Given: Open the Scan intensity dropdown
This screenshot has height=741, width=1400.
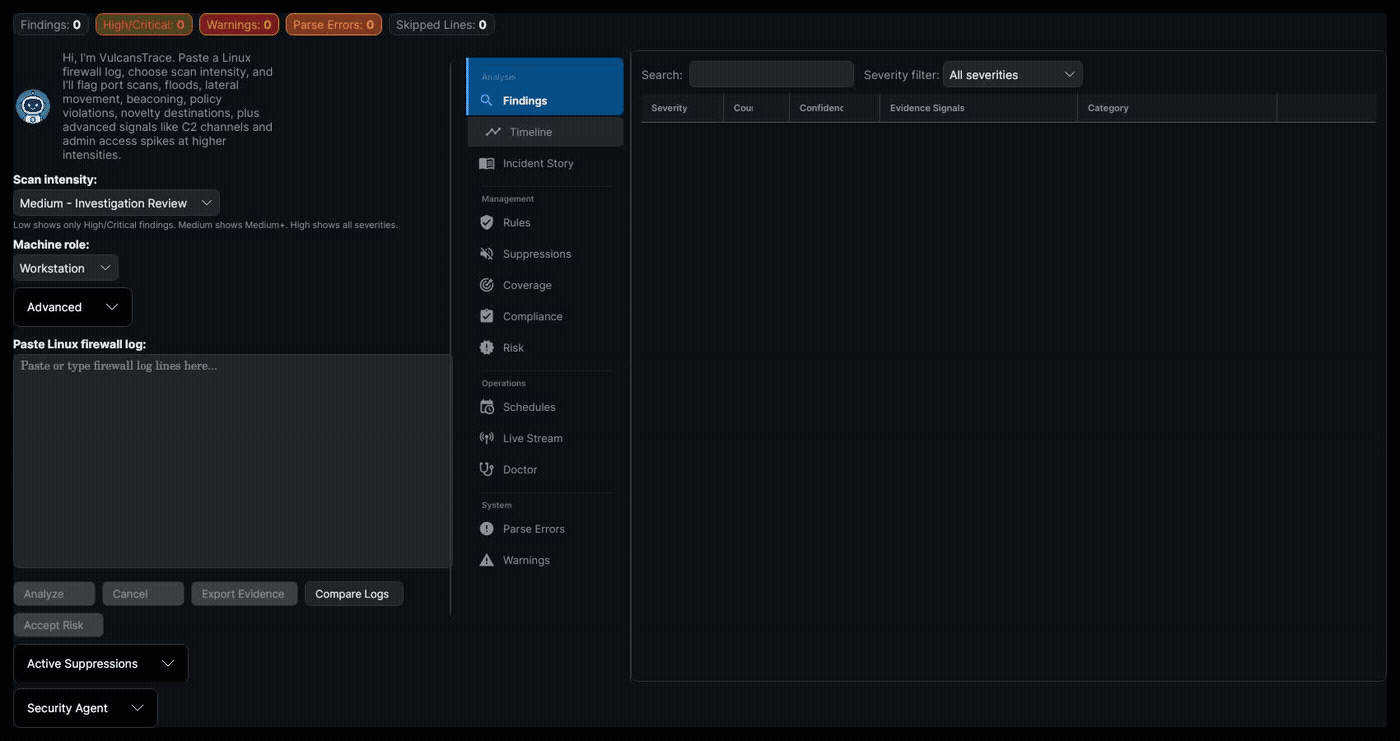Looking at the screenshot, I should point(116,203).
